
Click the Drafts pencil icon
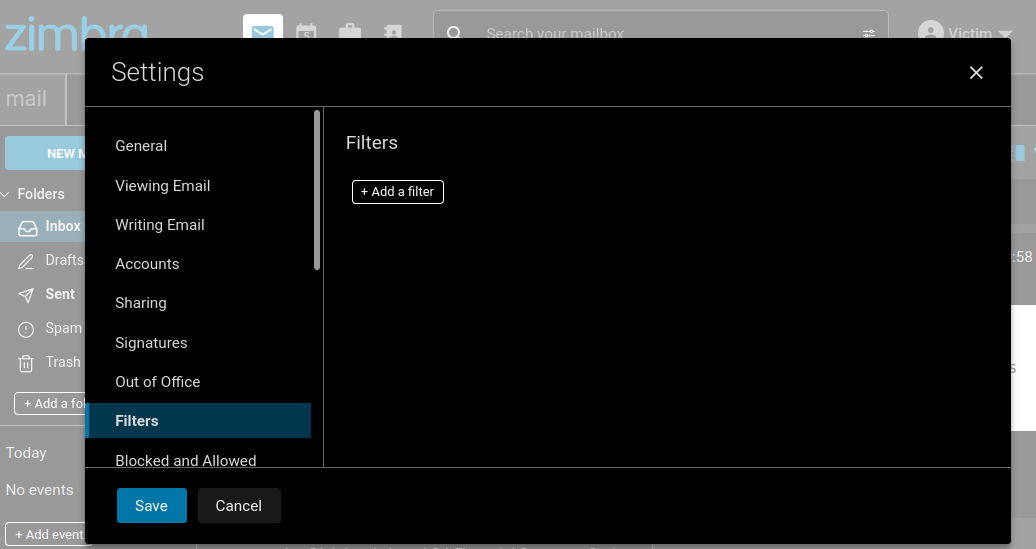coord(26,262)
